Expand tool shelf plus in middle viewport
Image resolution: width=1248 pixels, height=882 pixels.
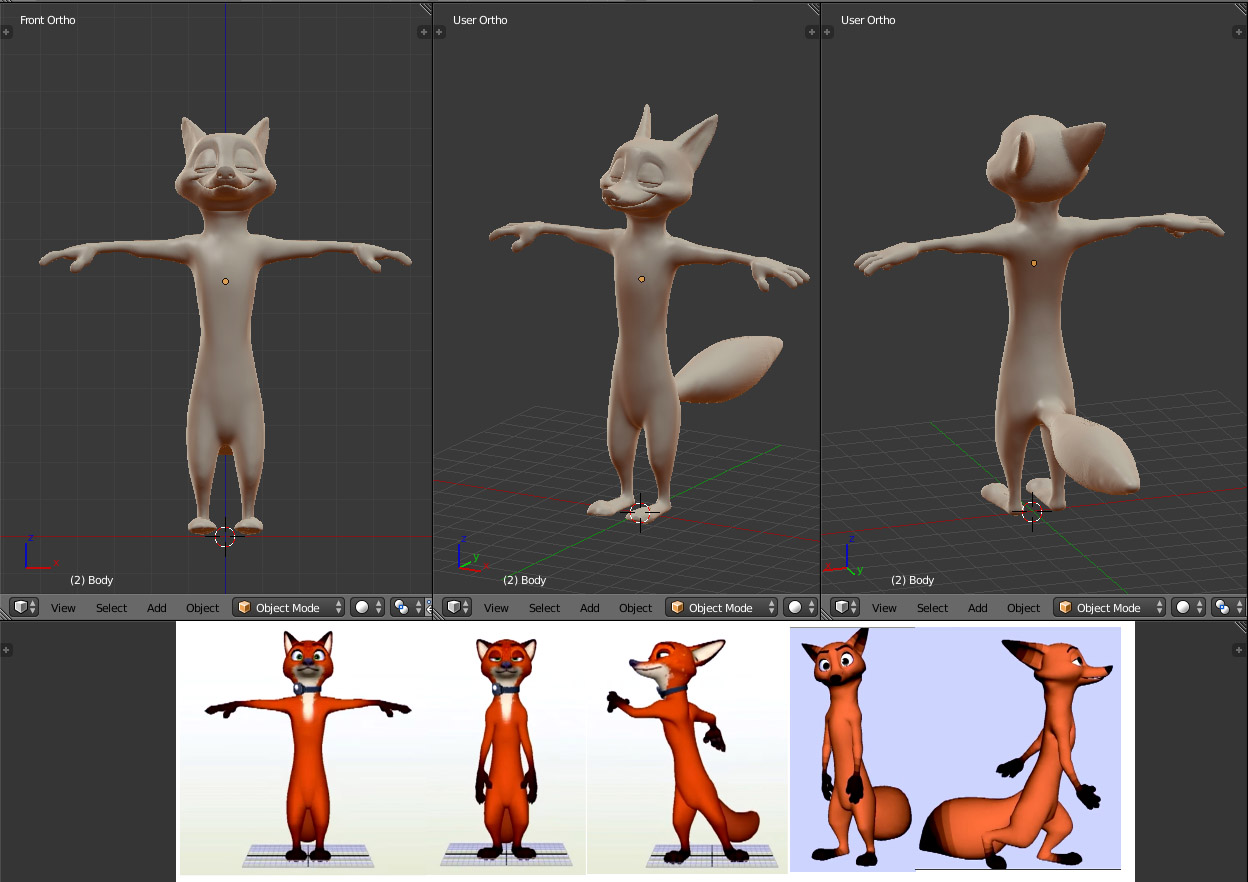pyautogui.click(x=439, y=32)
